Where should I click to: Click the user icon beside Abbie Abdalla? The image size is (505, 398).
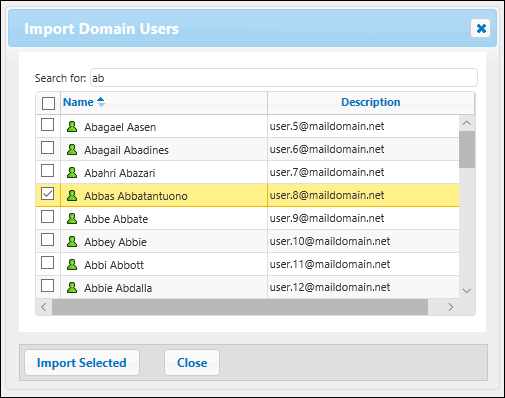click(x=72, y=288)
